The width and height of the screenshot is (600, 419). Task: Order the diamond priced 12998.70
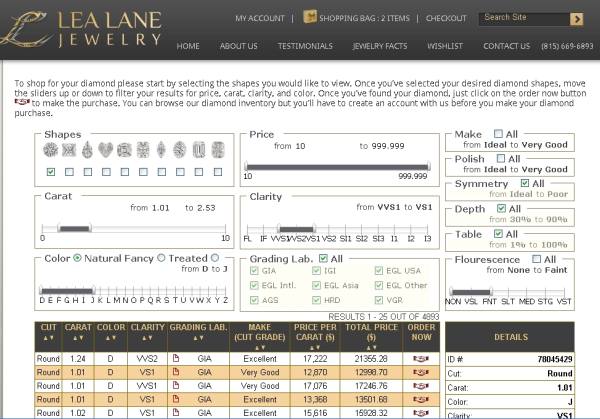tap(421, 372)
